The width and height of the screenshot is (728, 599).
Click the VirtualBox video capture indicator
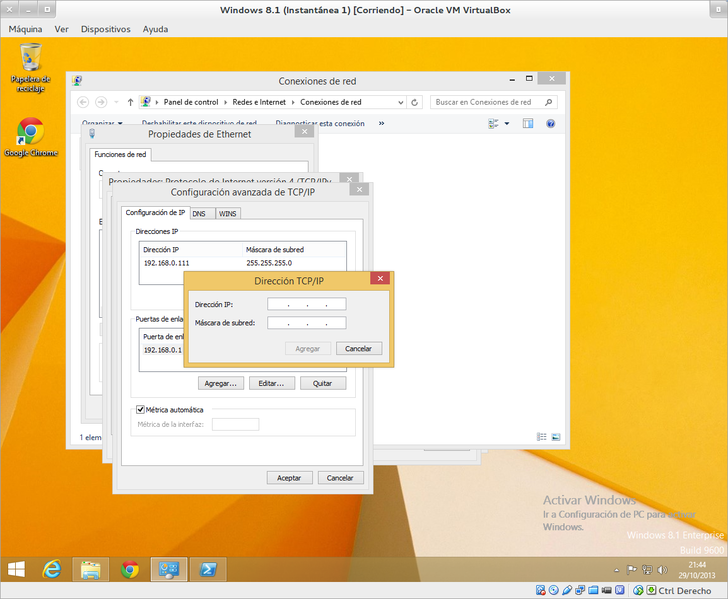[x=606, y=590]
